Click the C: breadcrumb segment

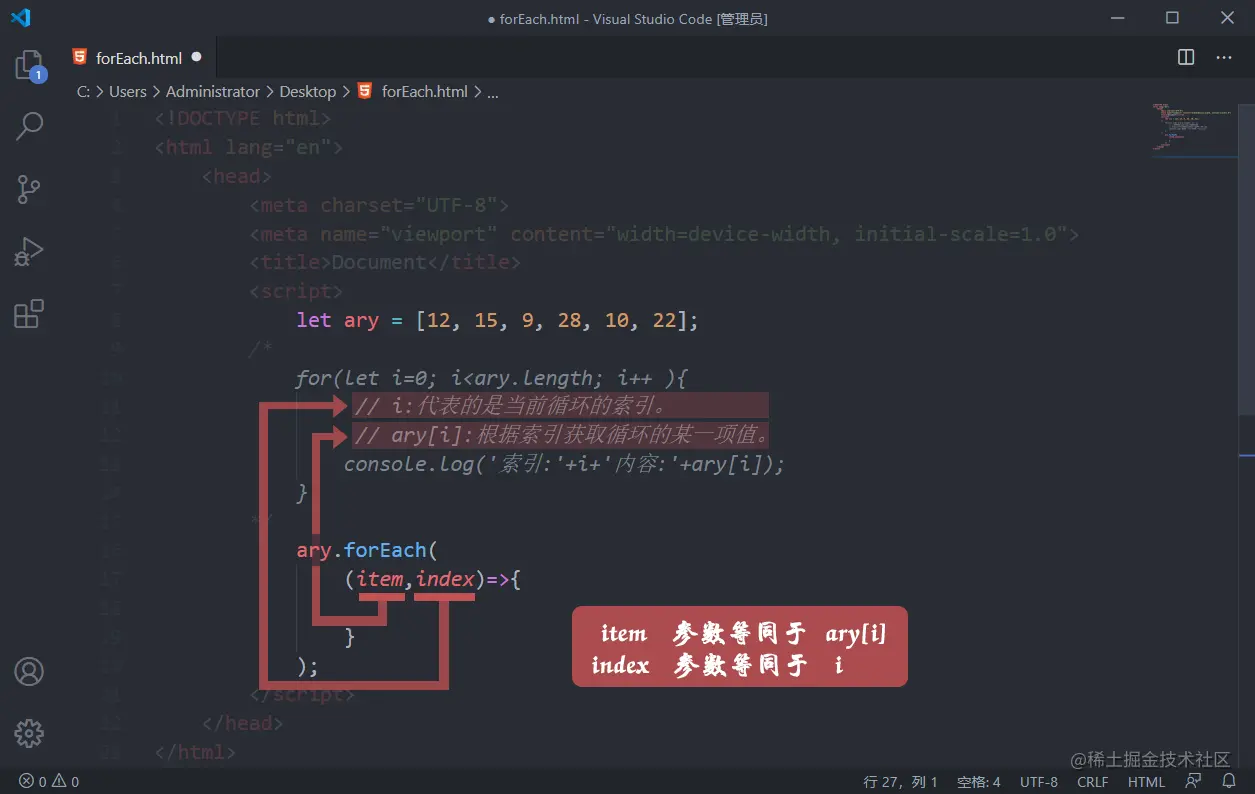tap(84, 91)
